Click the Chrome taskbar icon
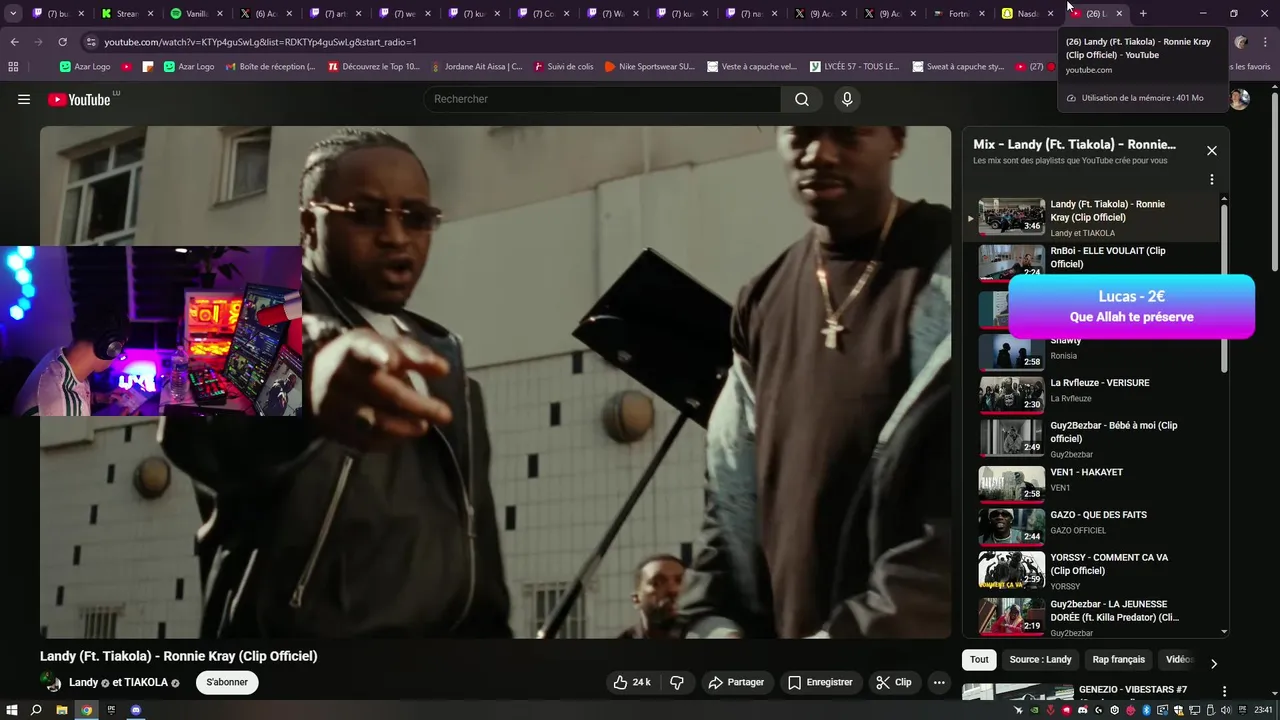 [86, 710]
